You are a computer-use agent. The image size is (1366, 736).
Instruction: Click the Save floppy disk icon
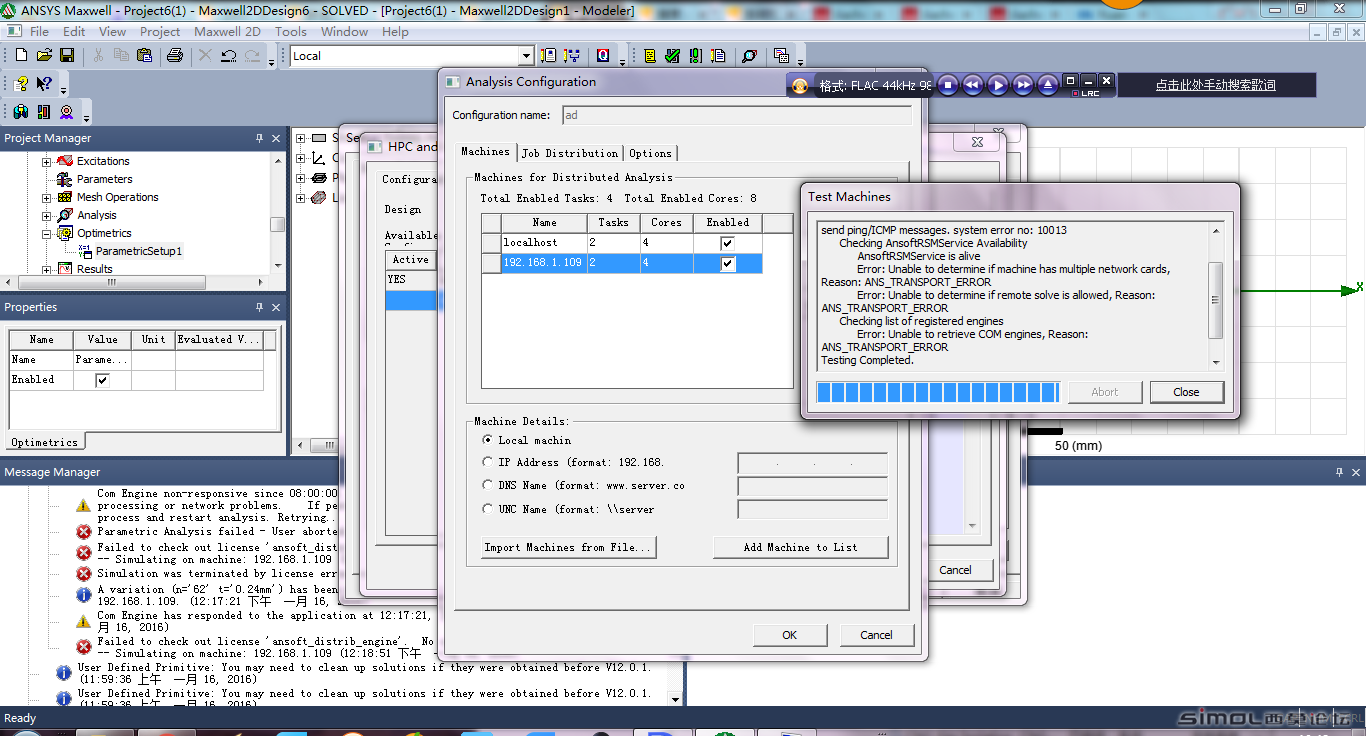67,56
